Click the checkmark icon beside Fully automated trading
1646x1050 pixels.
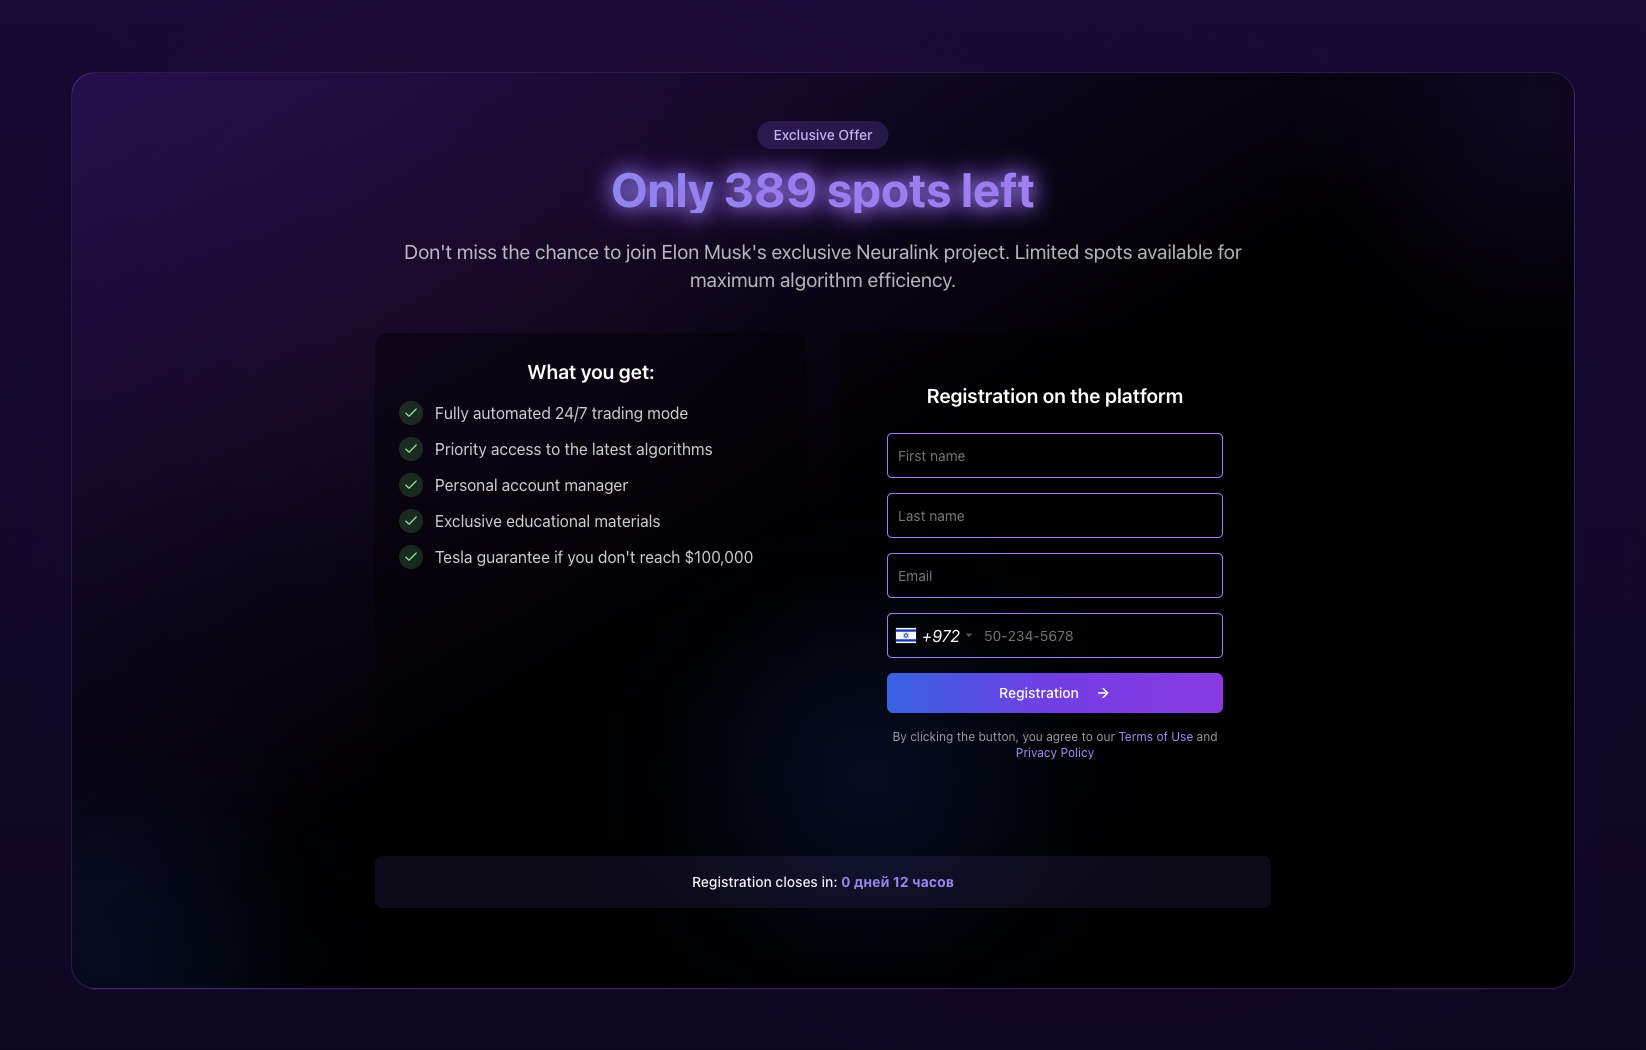point(411,413)
